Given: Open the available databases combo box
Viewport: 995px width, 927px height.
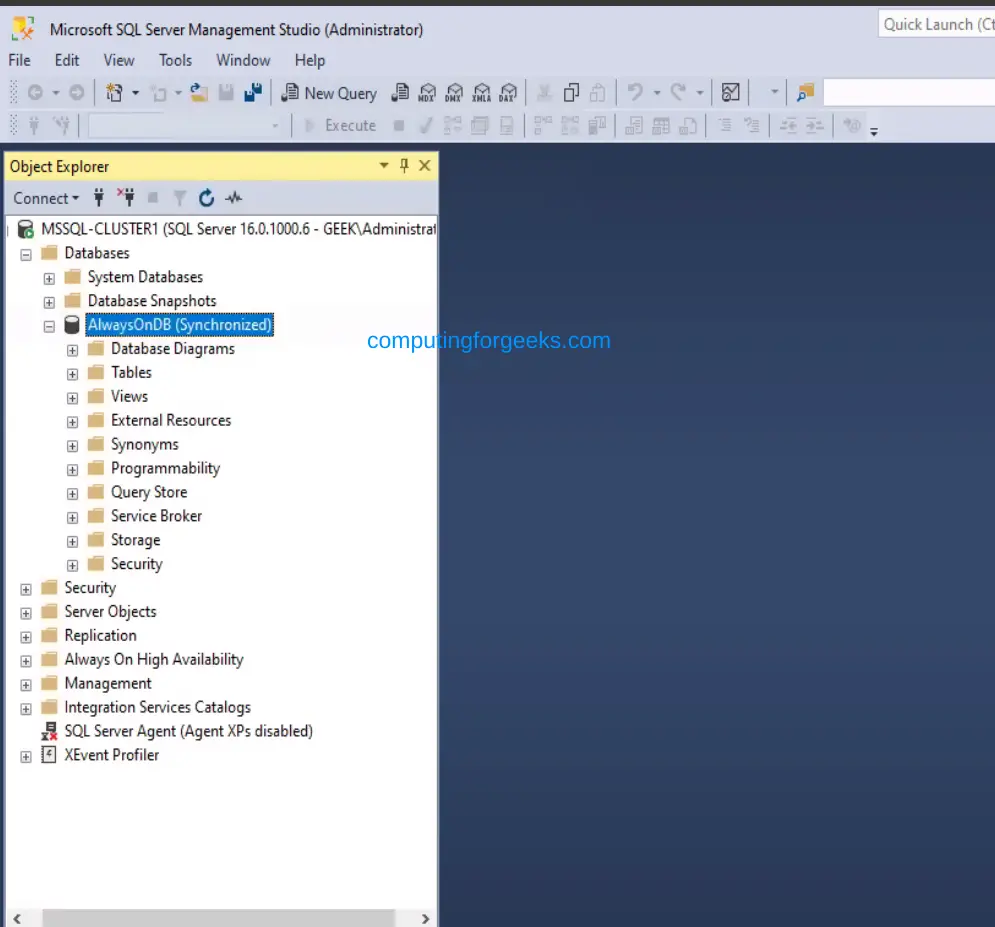Looking at the screenshot, I should point(185,126).
